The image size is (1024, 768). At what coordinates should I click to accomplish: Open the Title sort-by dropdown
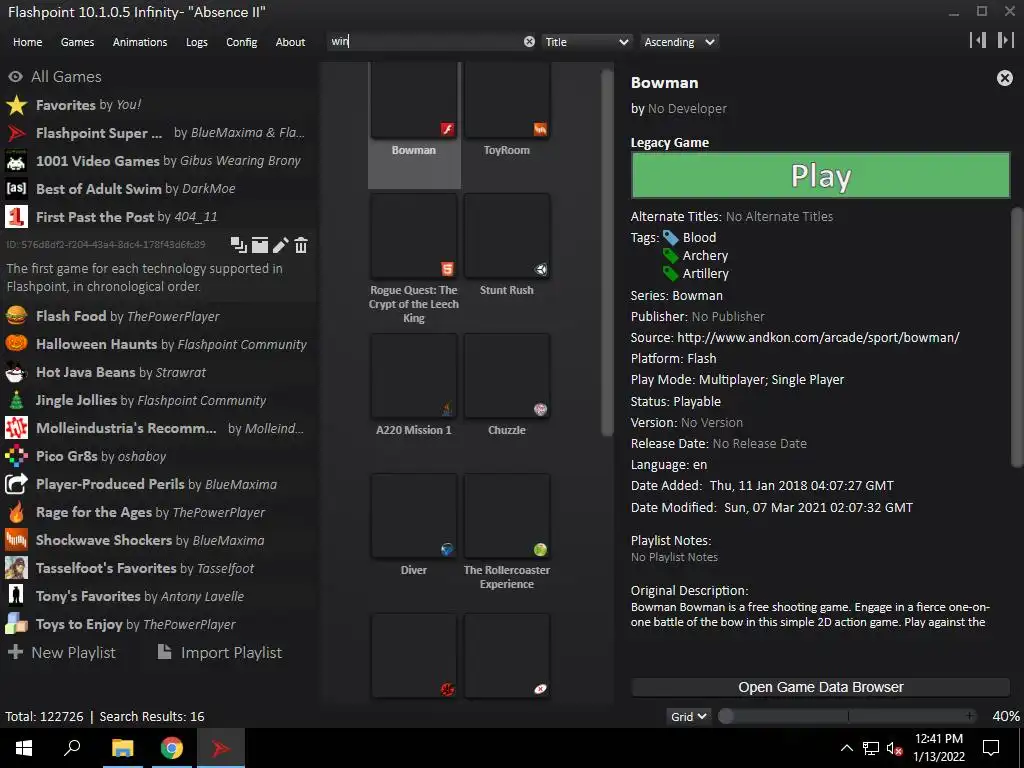click(586, 42)
